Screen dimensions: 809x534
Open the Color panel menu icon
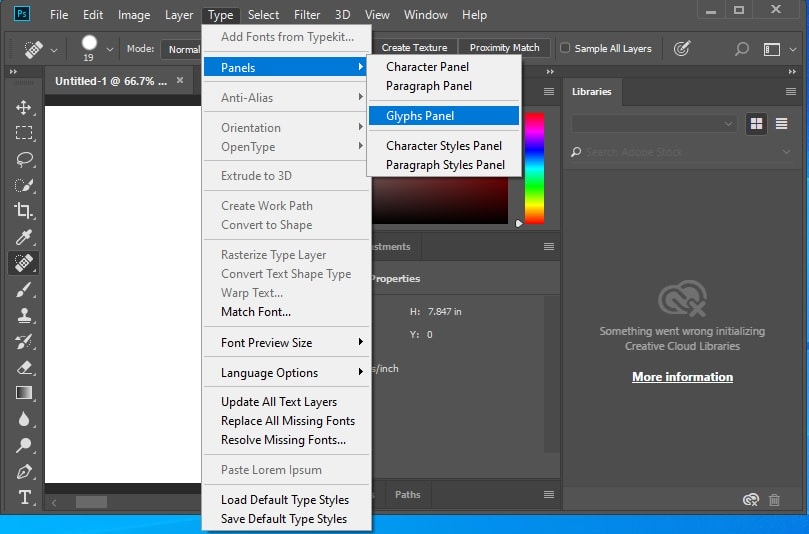tap(549, 91)
